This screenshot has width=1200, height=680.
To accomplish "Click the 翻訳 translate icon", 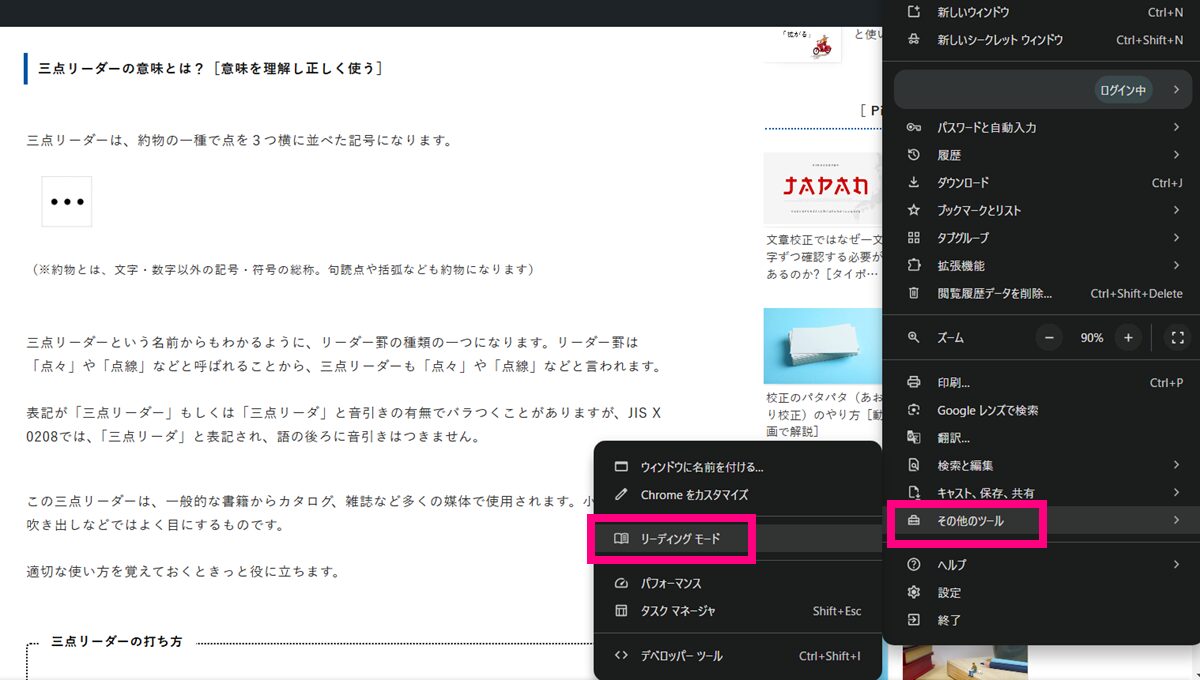I will (913, 438).
